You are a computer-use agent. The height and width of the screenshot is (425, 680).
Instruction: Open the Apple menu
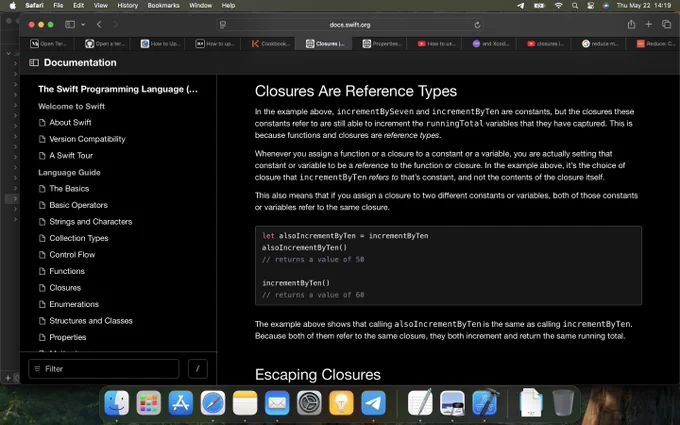pyautogui.click(x=13, y=6)
